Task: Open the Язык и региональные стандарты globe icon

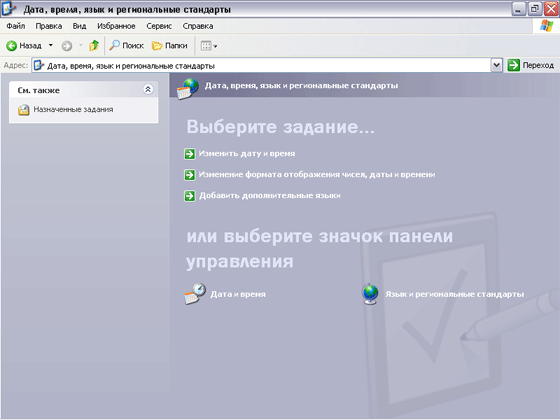Action: click(x=370, y=294)
